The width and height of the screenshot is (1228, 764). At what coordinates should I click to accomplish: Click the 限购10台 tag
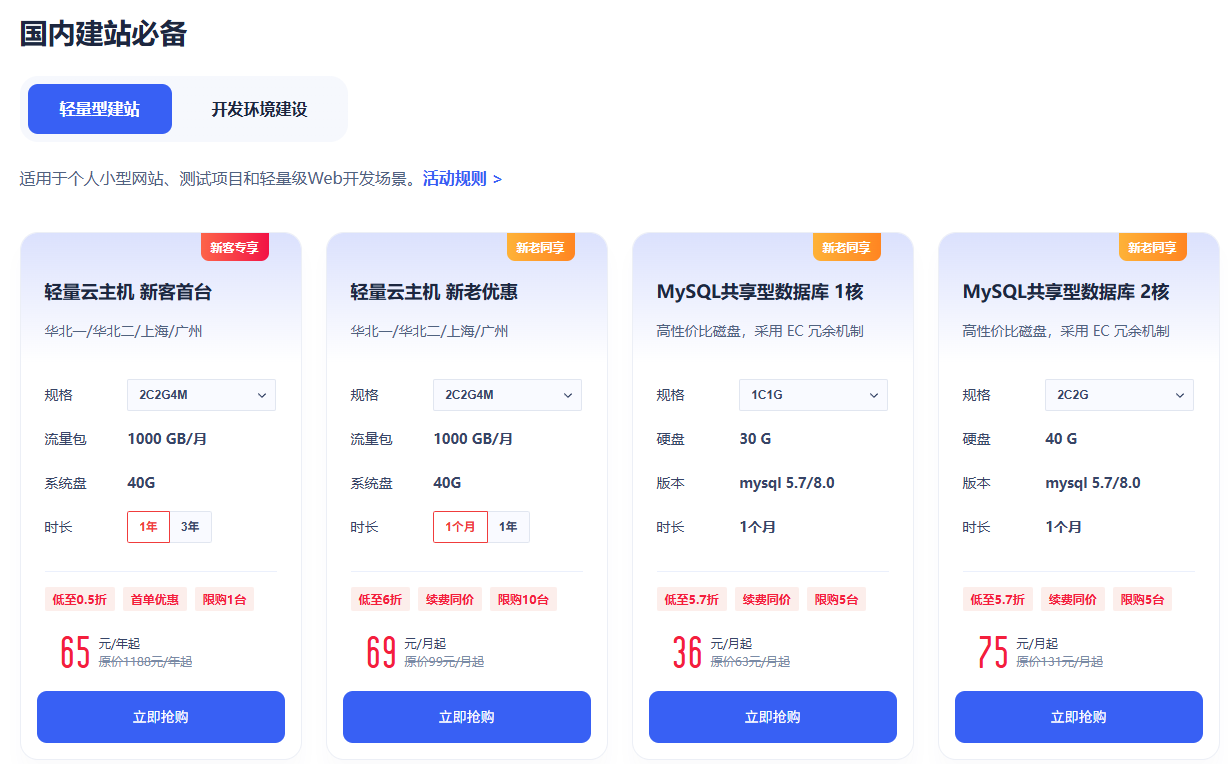pos(523,600)
